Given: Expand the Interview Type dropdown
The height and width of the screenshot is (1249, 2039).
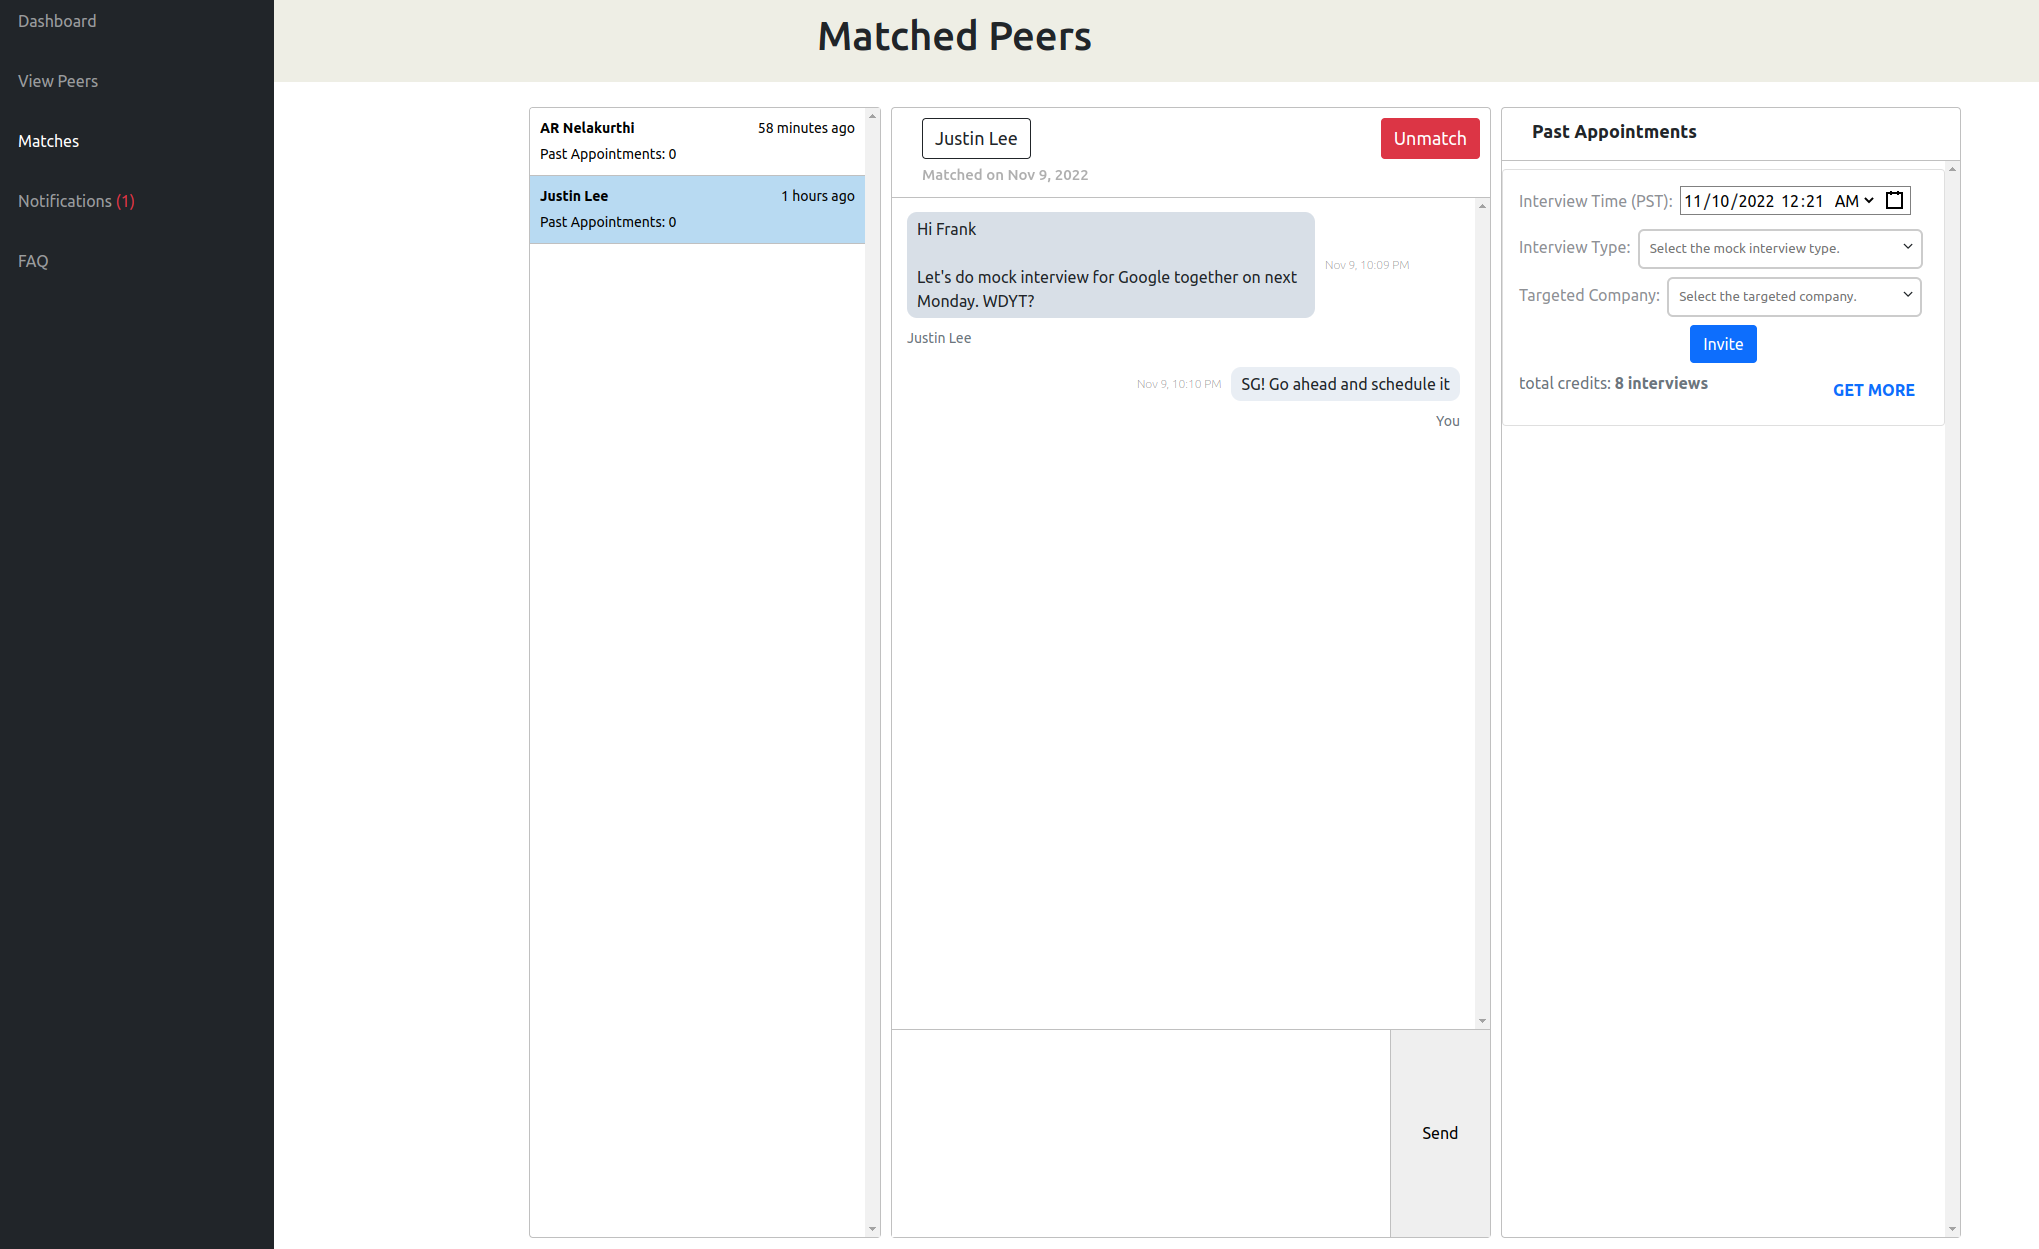Looking at the screenshot, I should pyautogui.click(x=1779, y=248).
